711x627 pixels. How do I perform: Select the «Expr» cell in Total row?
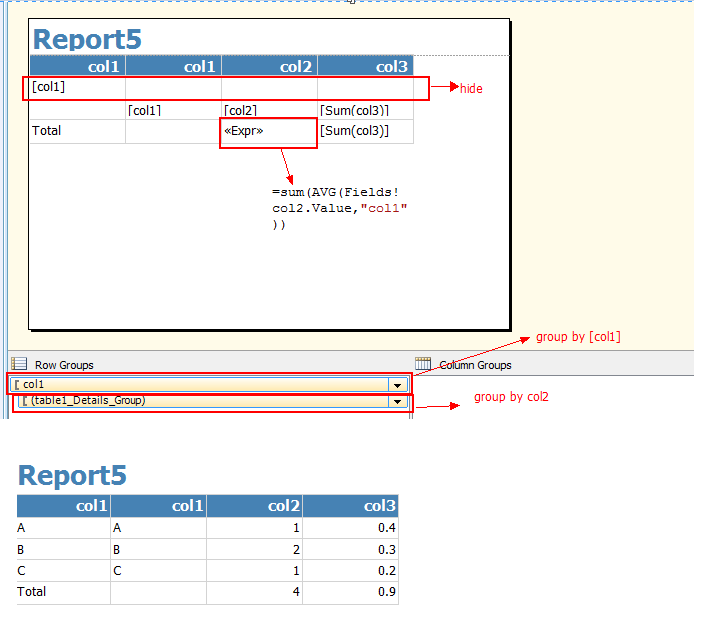[269, 131]
